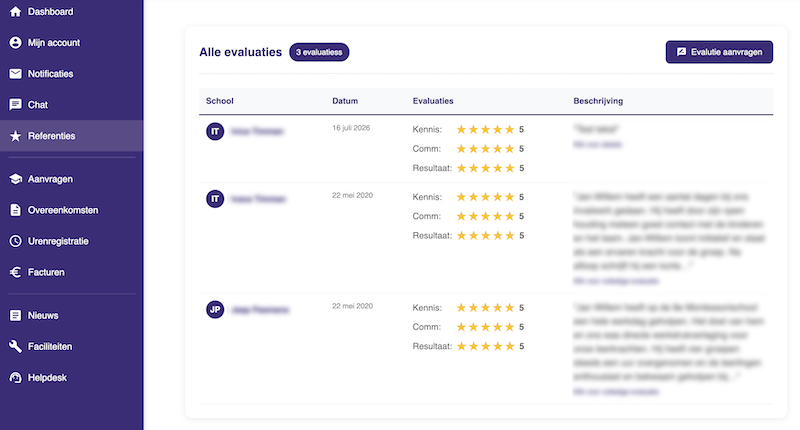Click the Kennis star rating for 16 juli 2026

pyautogui.click(x=485, y=130)
